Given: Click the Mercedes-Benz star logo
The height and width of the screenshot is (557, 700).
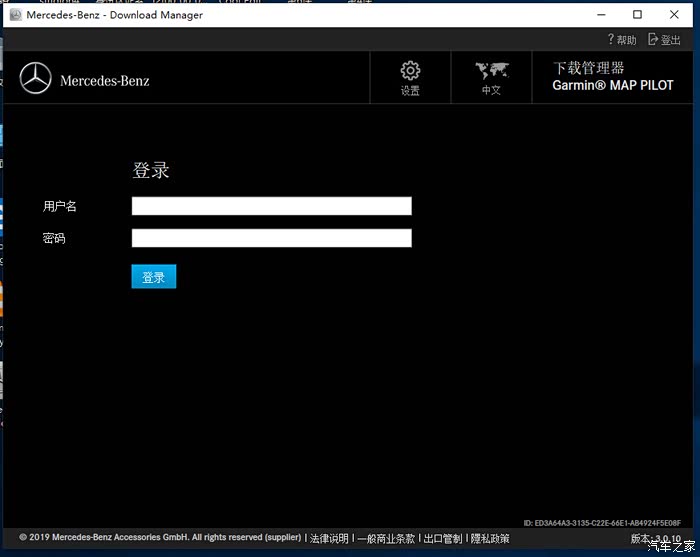Looking at the screenshot, I should [x=36, y=79].
